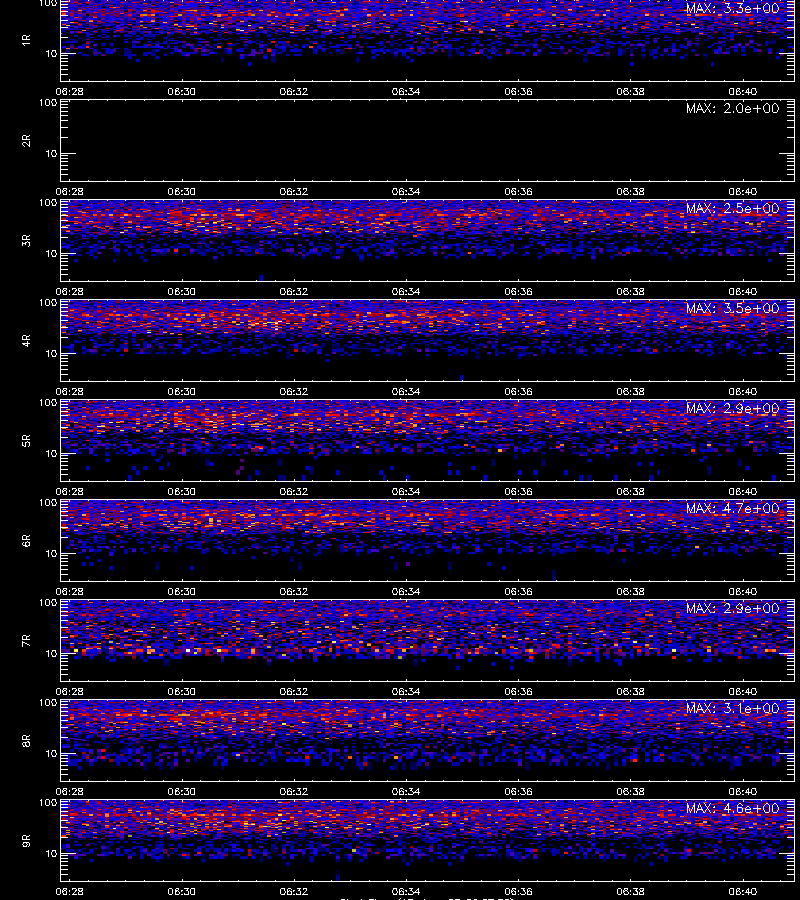Click the 3R spectrogram plot area
The height and width of the screenshot is (900, 800).
tap(428, 240)
